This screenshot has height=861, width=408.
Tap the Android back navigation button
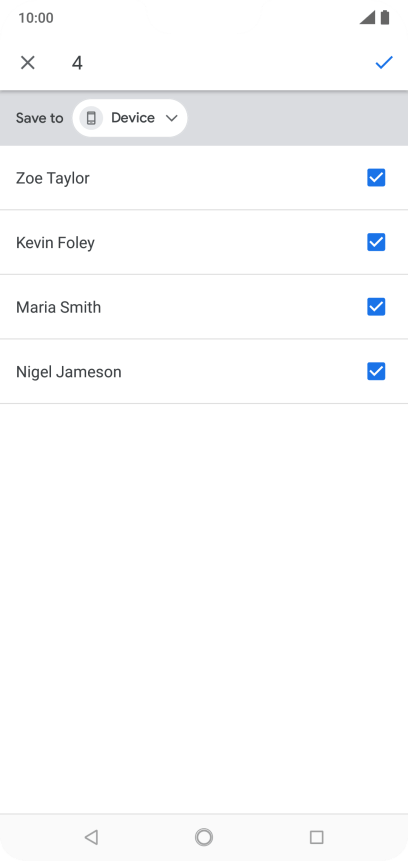pos(91,837)
